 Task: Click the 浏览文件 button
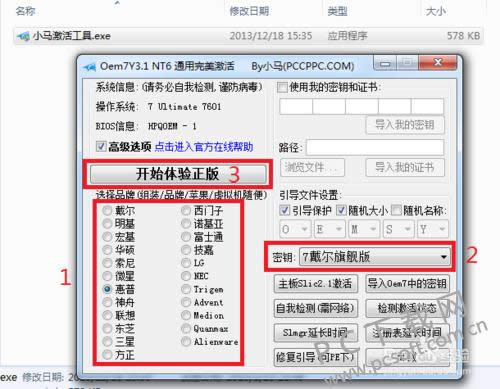(312, 167)
